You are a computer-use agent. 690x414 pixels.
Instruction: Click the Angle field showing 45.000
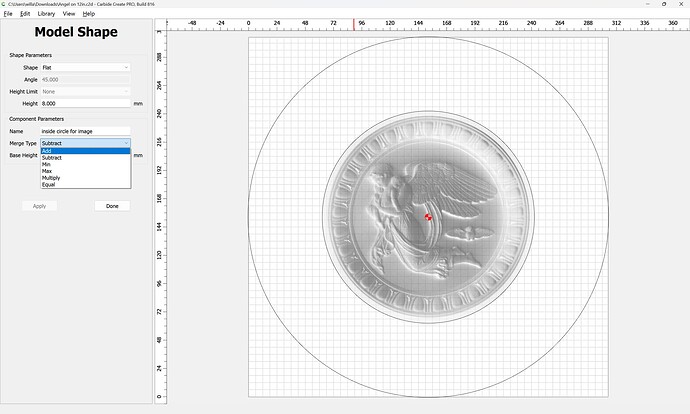coord(85,80)
